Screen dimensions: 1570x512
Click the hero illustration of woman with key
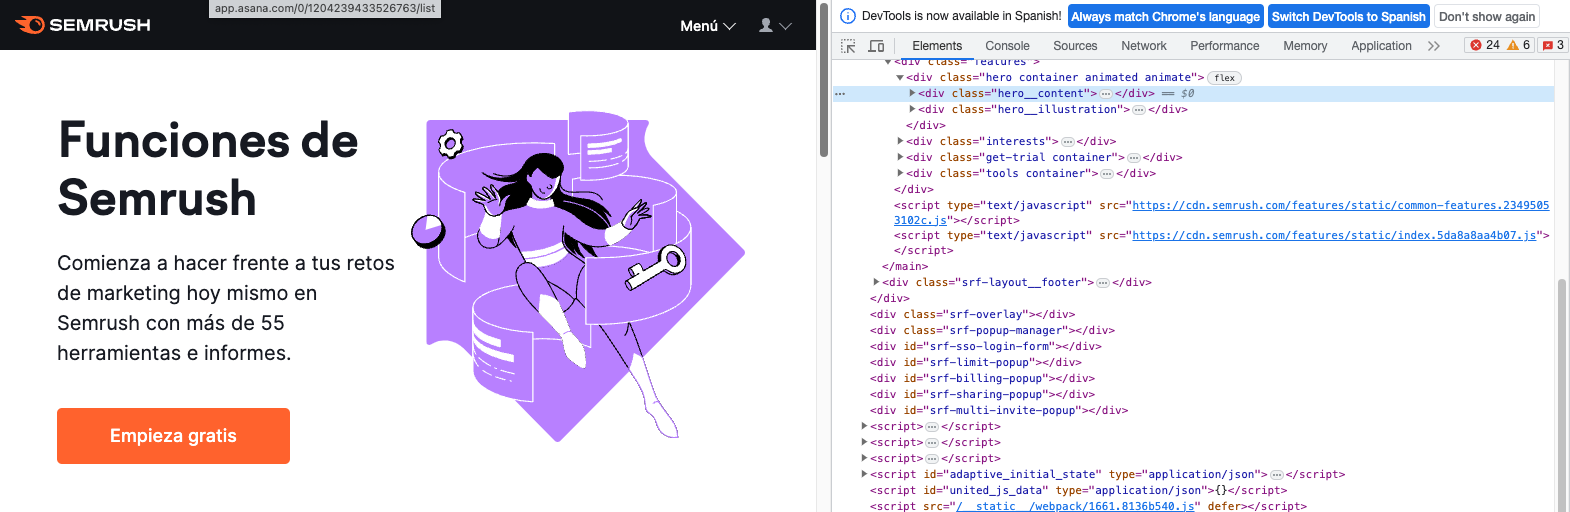[580, 277]
